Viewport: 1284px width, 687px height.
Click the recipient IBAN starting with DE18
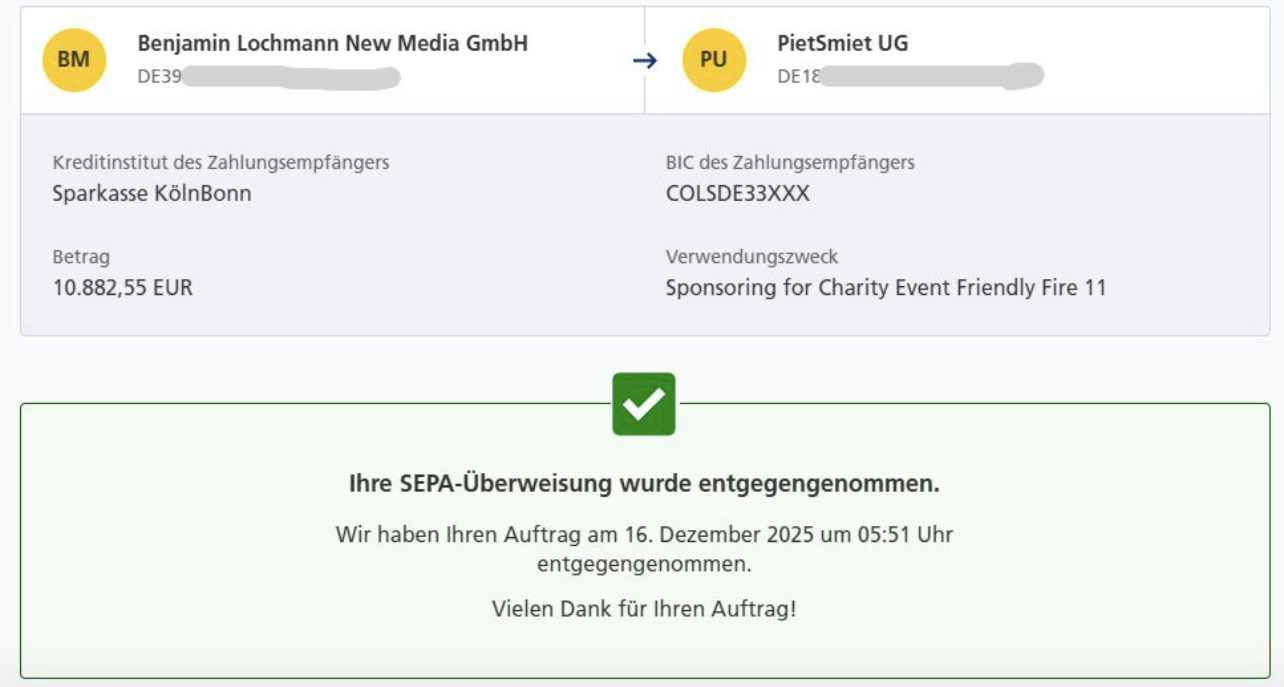(909, 77)
